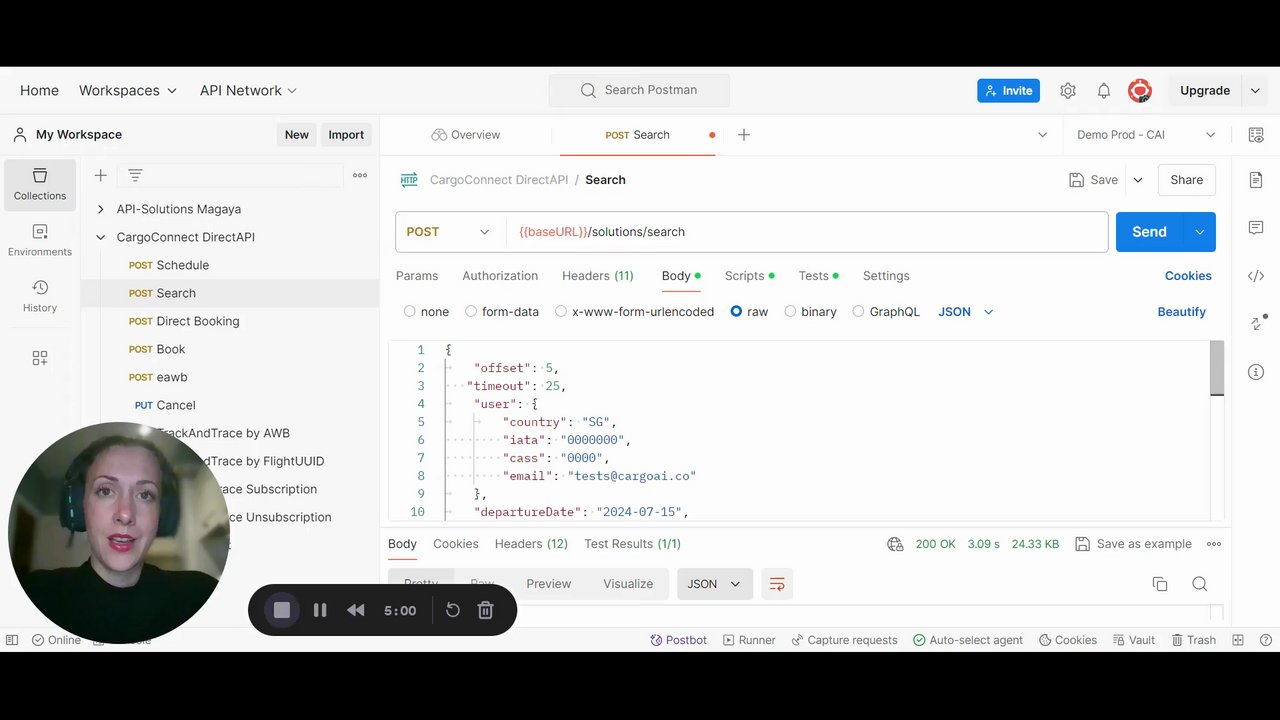The image size is (1280, 720).
Task: Open the environment quick look icon
Action: coord(1256,135)
